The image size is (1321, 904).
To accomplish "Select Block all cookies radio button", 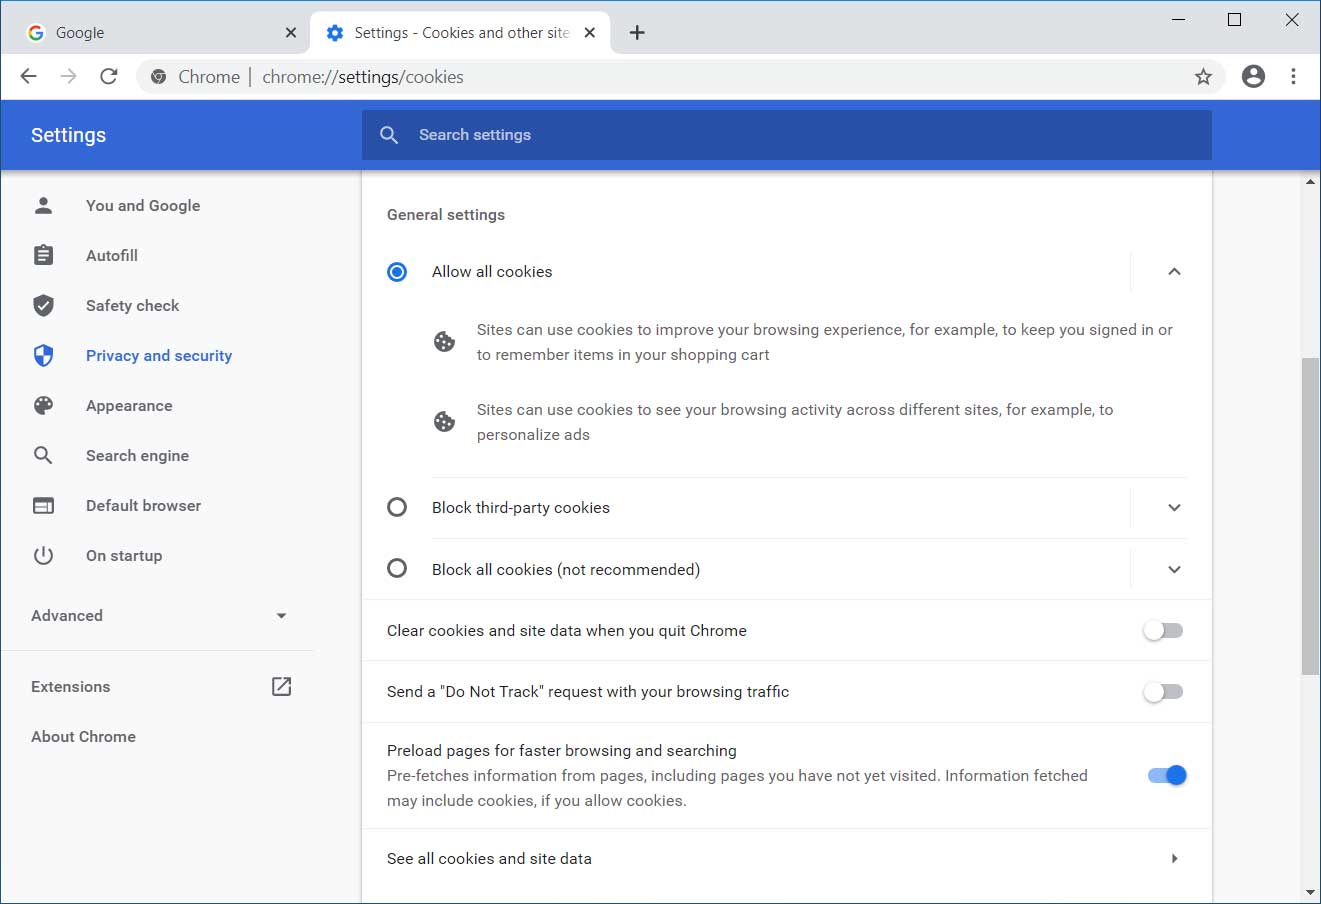I will tap(397, 569).
